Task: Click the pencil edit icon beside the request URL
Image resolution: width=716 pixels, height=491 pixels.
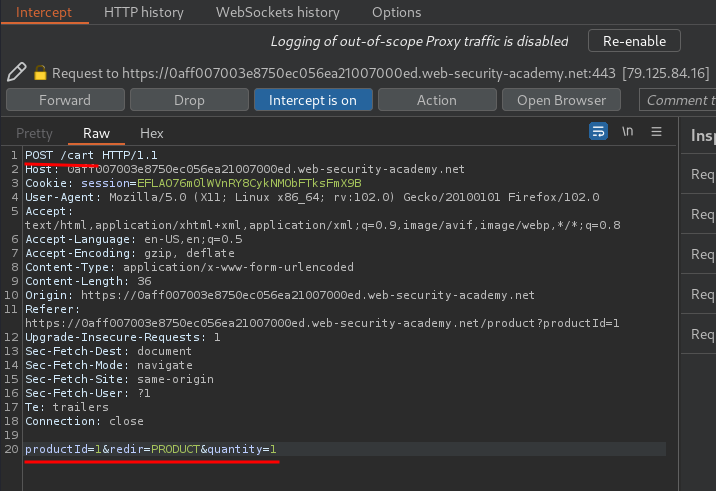Action: 16,72
